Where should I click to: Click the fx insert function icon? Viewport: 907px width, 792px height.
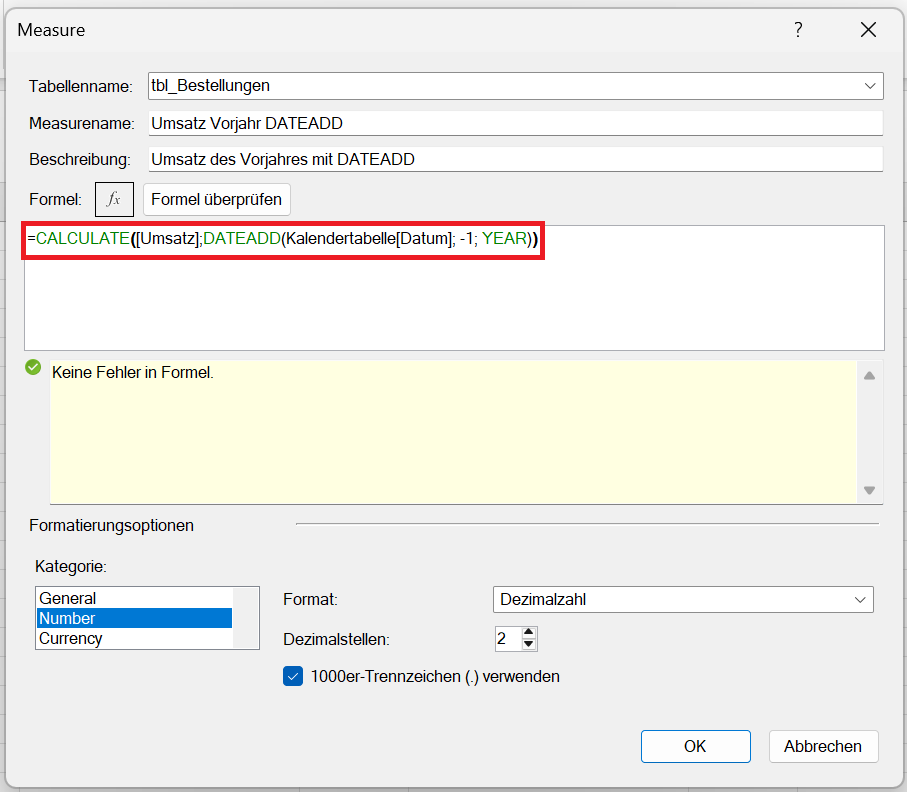pos(114,199)
